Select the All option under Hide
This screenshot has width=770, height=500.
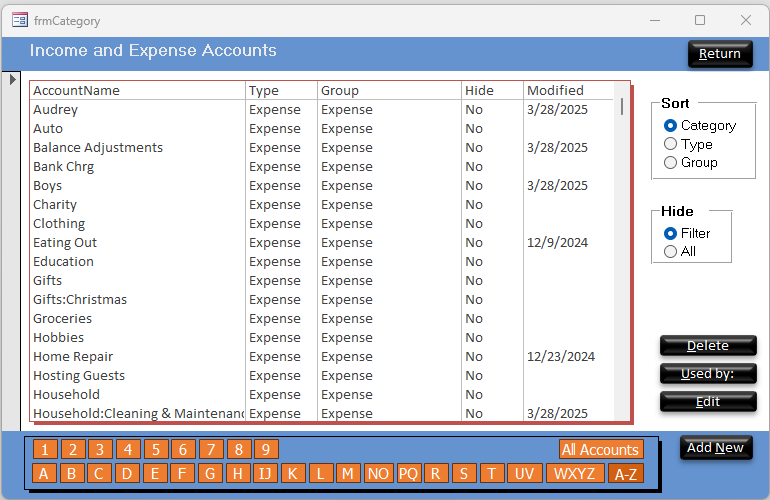[x=670, y=251]
